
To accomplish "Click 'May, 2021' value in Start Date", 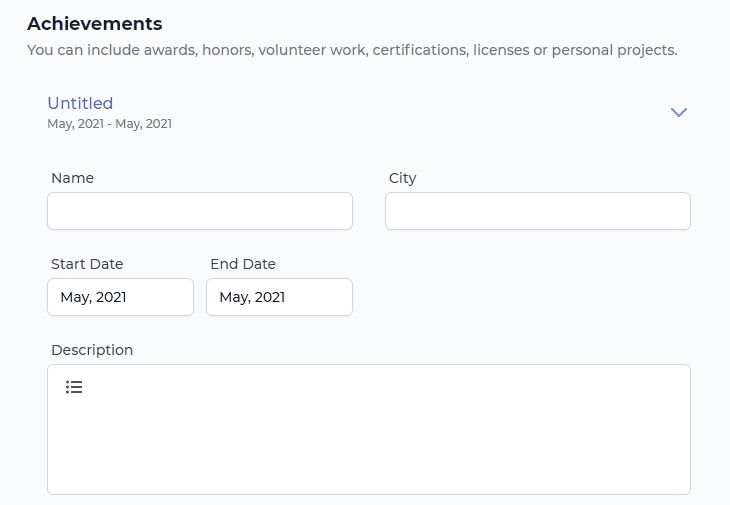I will click(x=93, y=297).
